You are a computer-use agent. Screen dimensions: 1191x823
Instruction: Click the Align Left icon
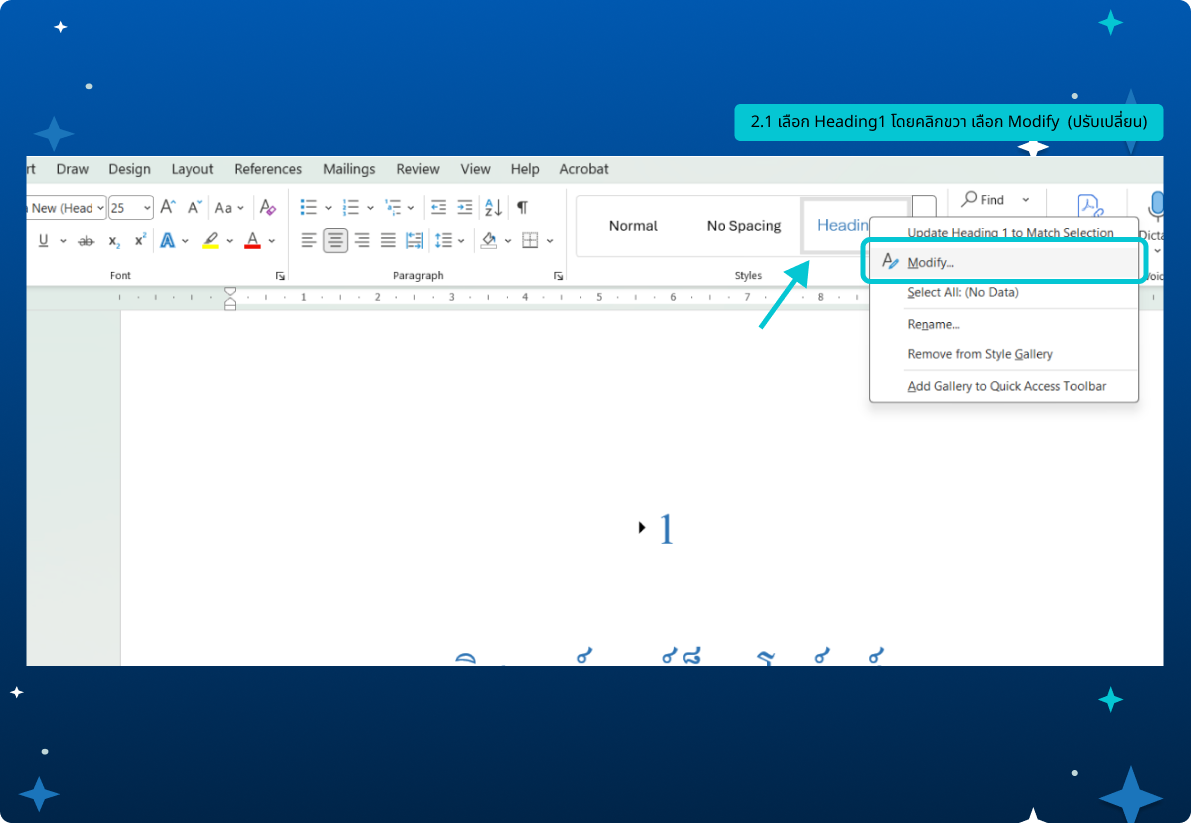click(x=309, y=240)
